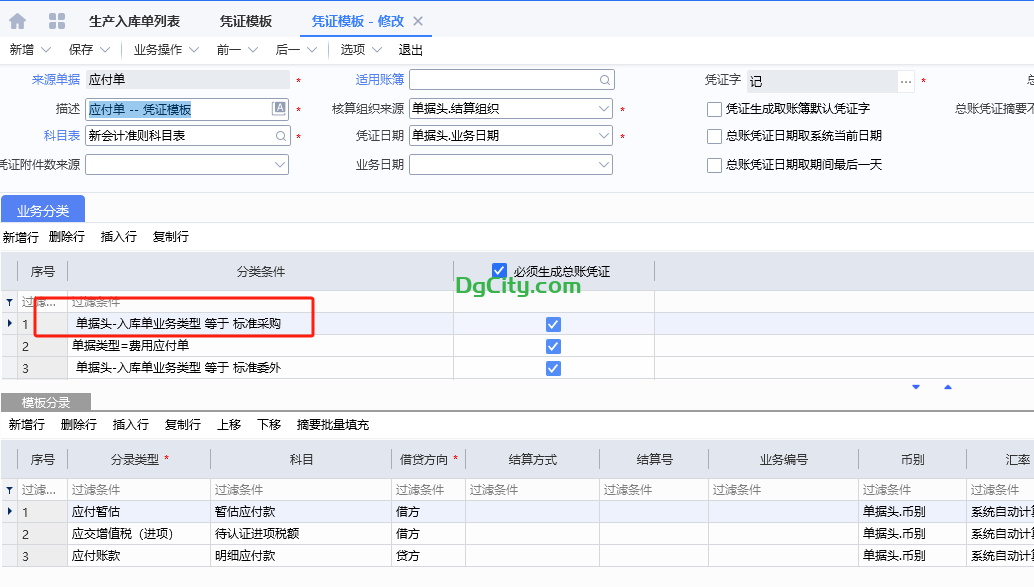Screen dimensions: 1034x587
Task: Open the 核算组织来源 dropdown
Action: coord(604,107)
